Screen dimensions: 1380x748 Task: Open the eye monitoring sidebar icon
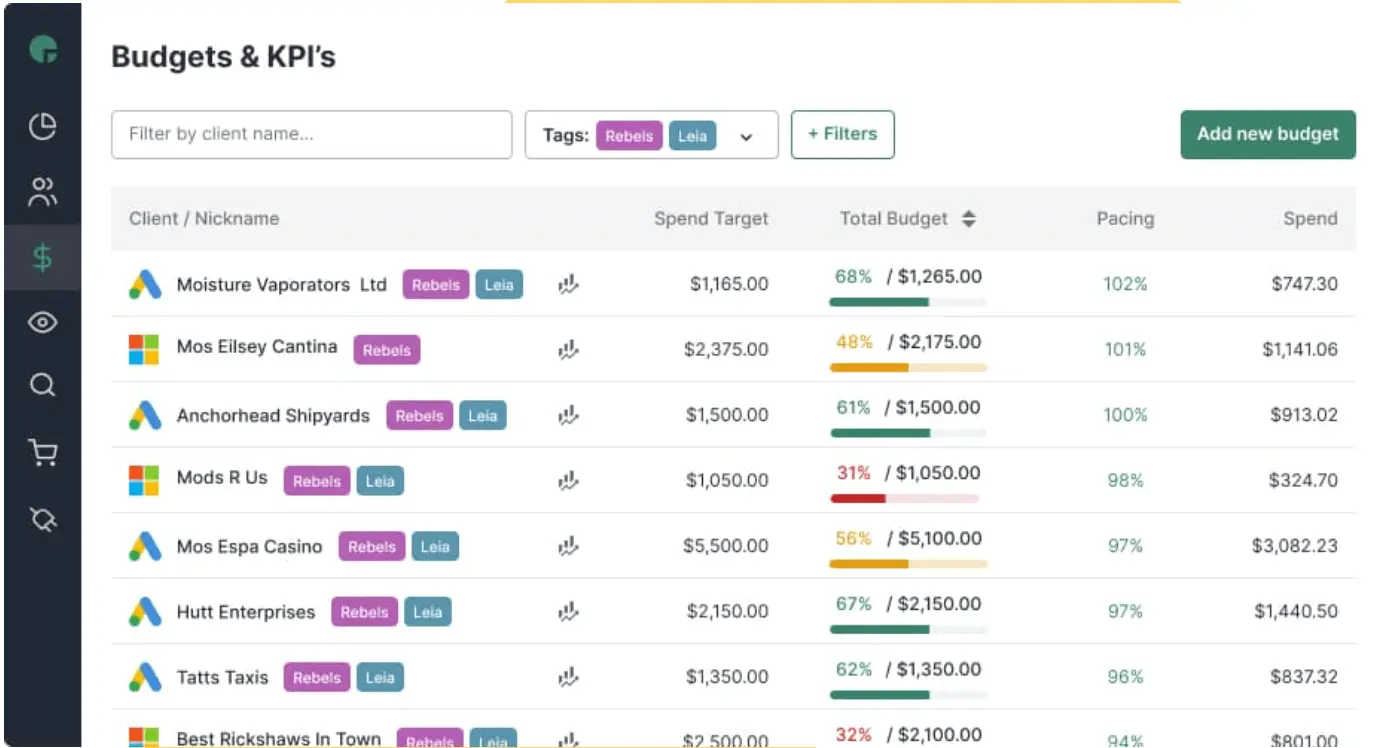pos(42,322)
